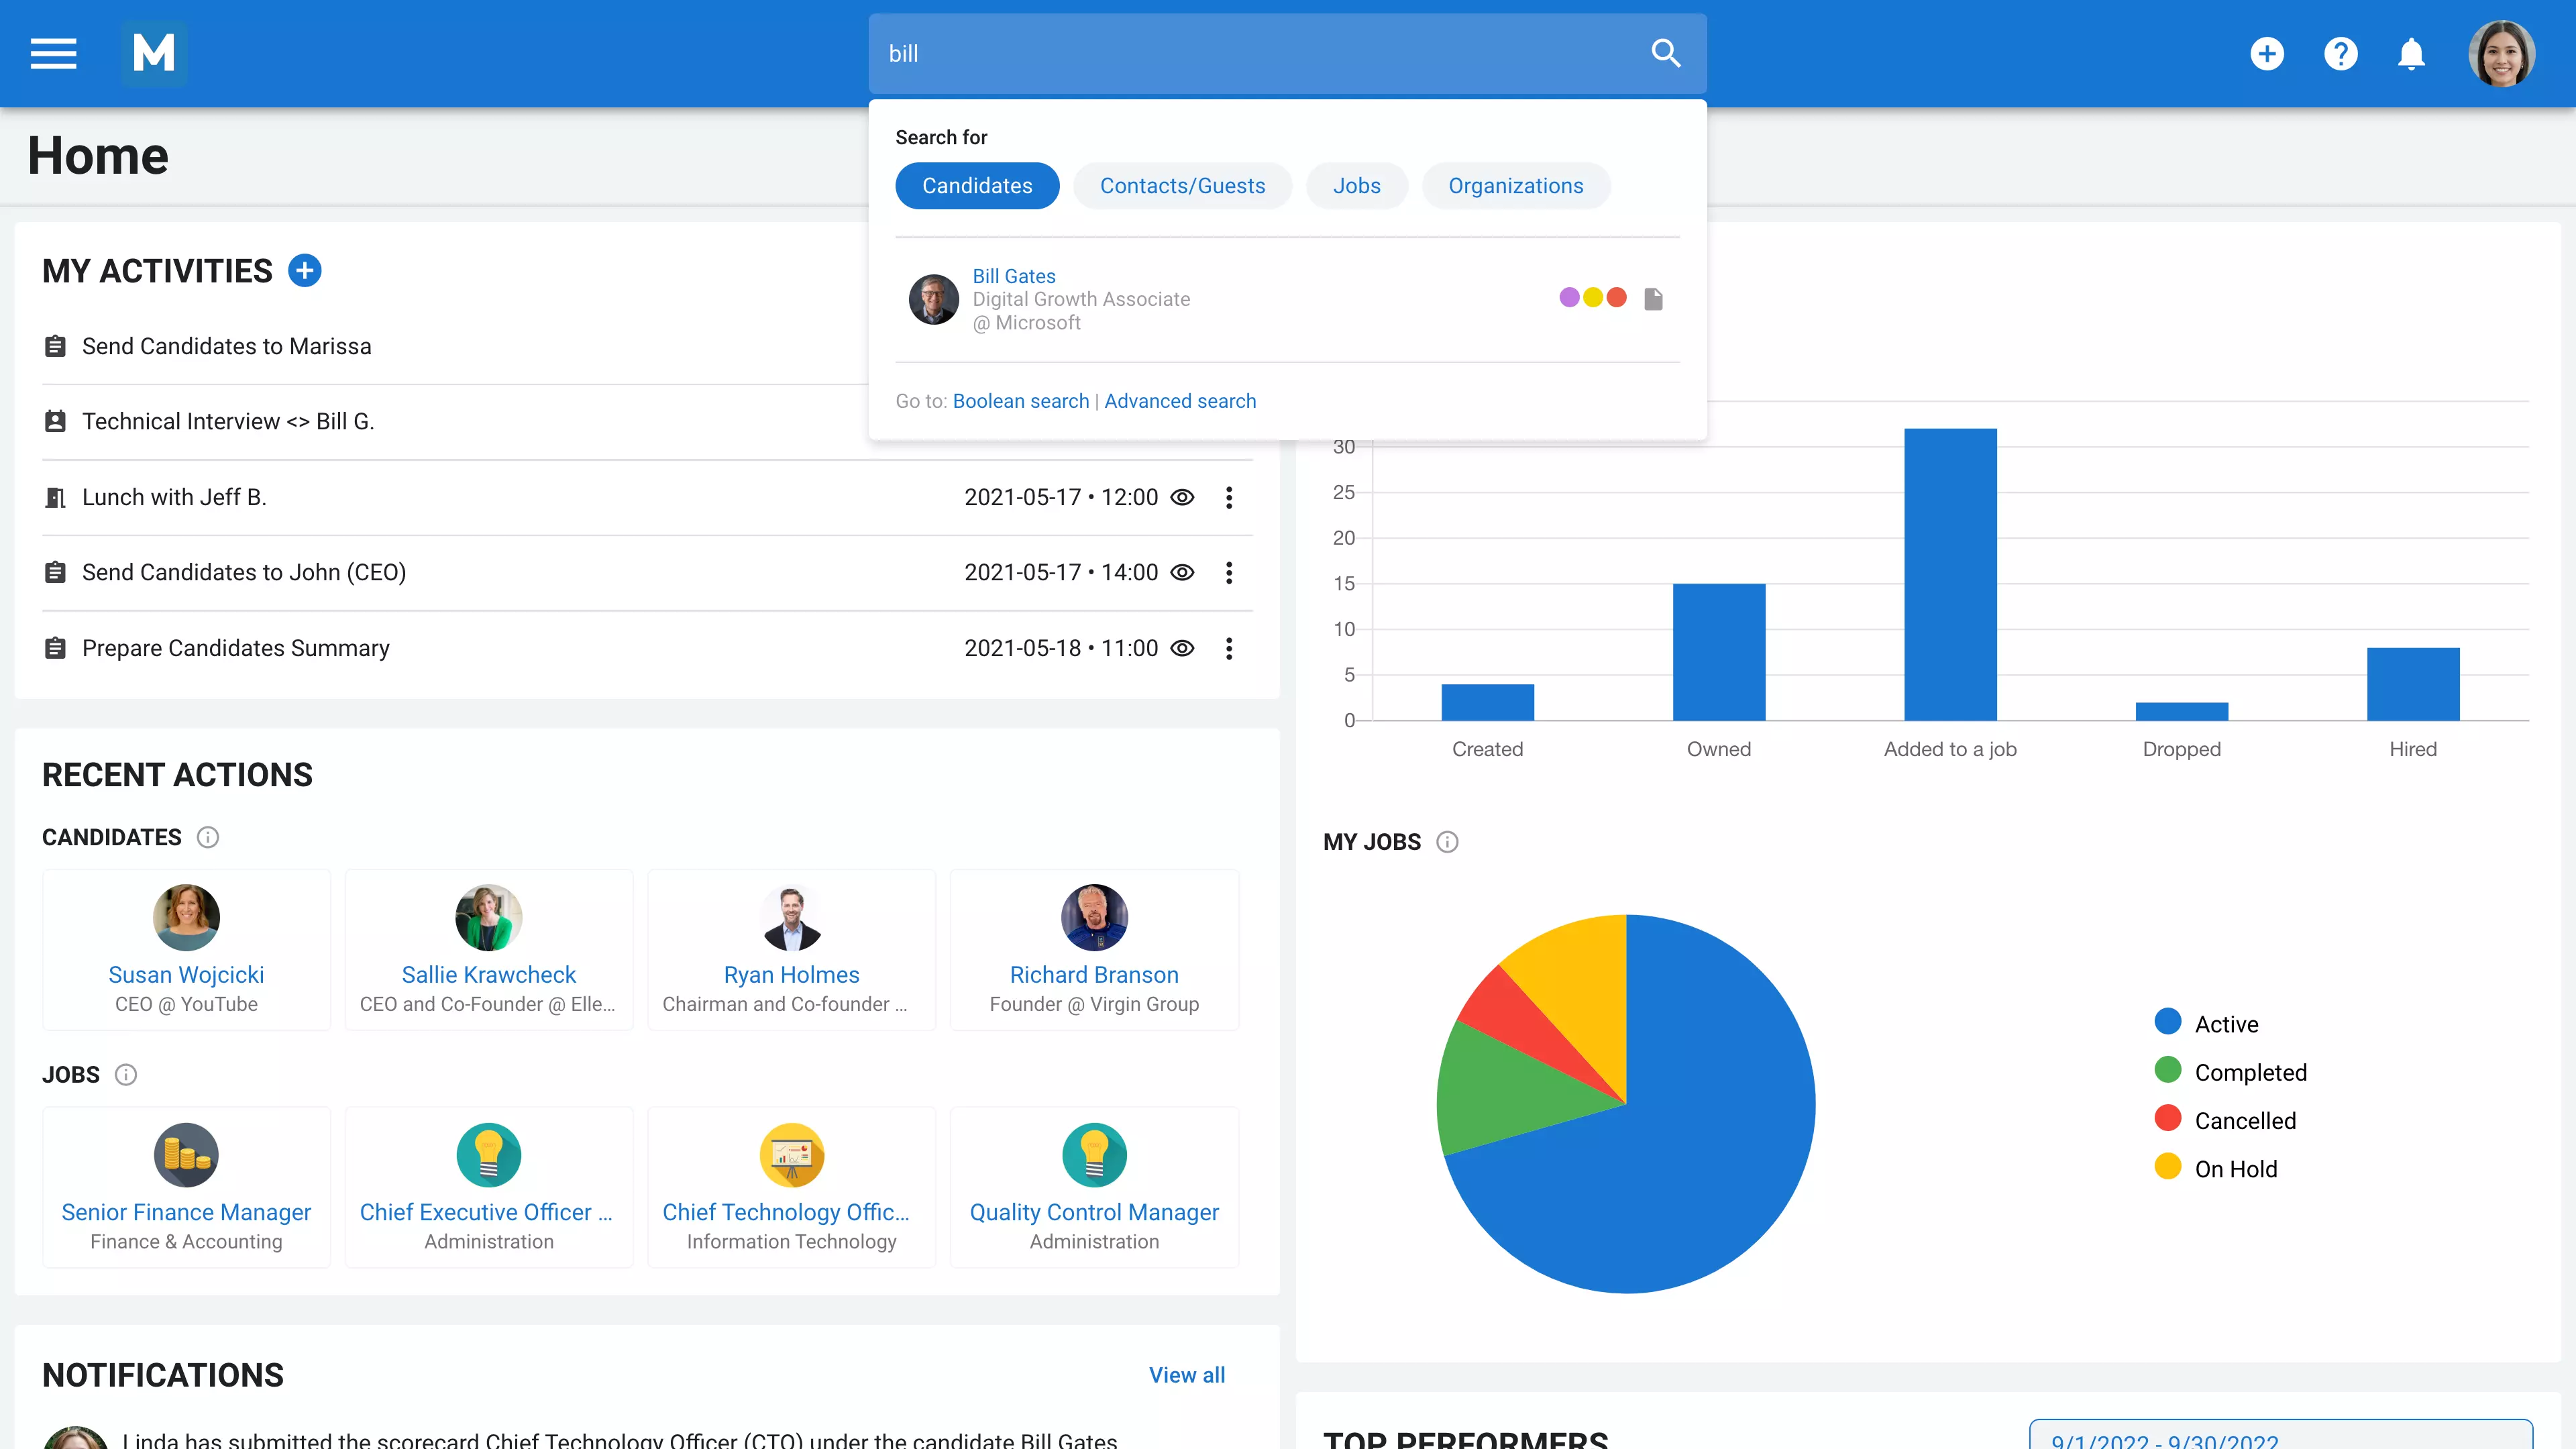Image resolution: width=2576 pixels, height=1449 pixels.
Task: Open Bill Gates resume document icon
Action: tap(1653, 299)
